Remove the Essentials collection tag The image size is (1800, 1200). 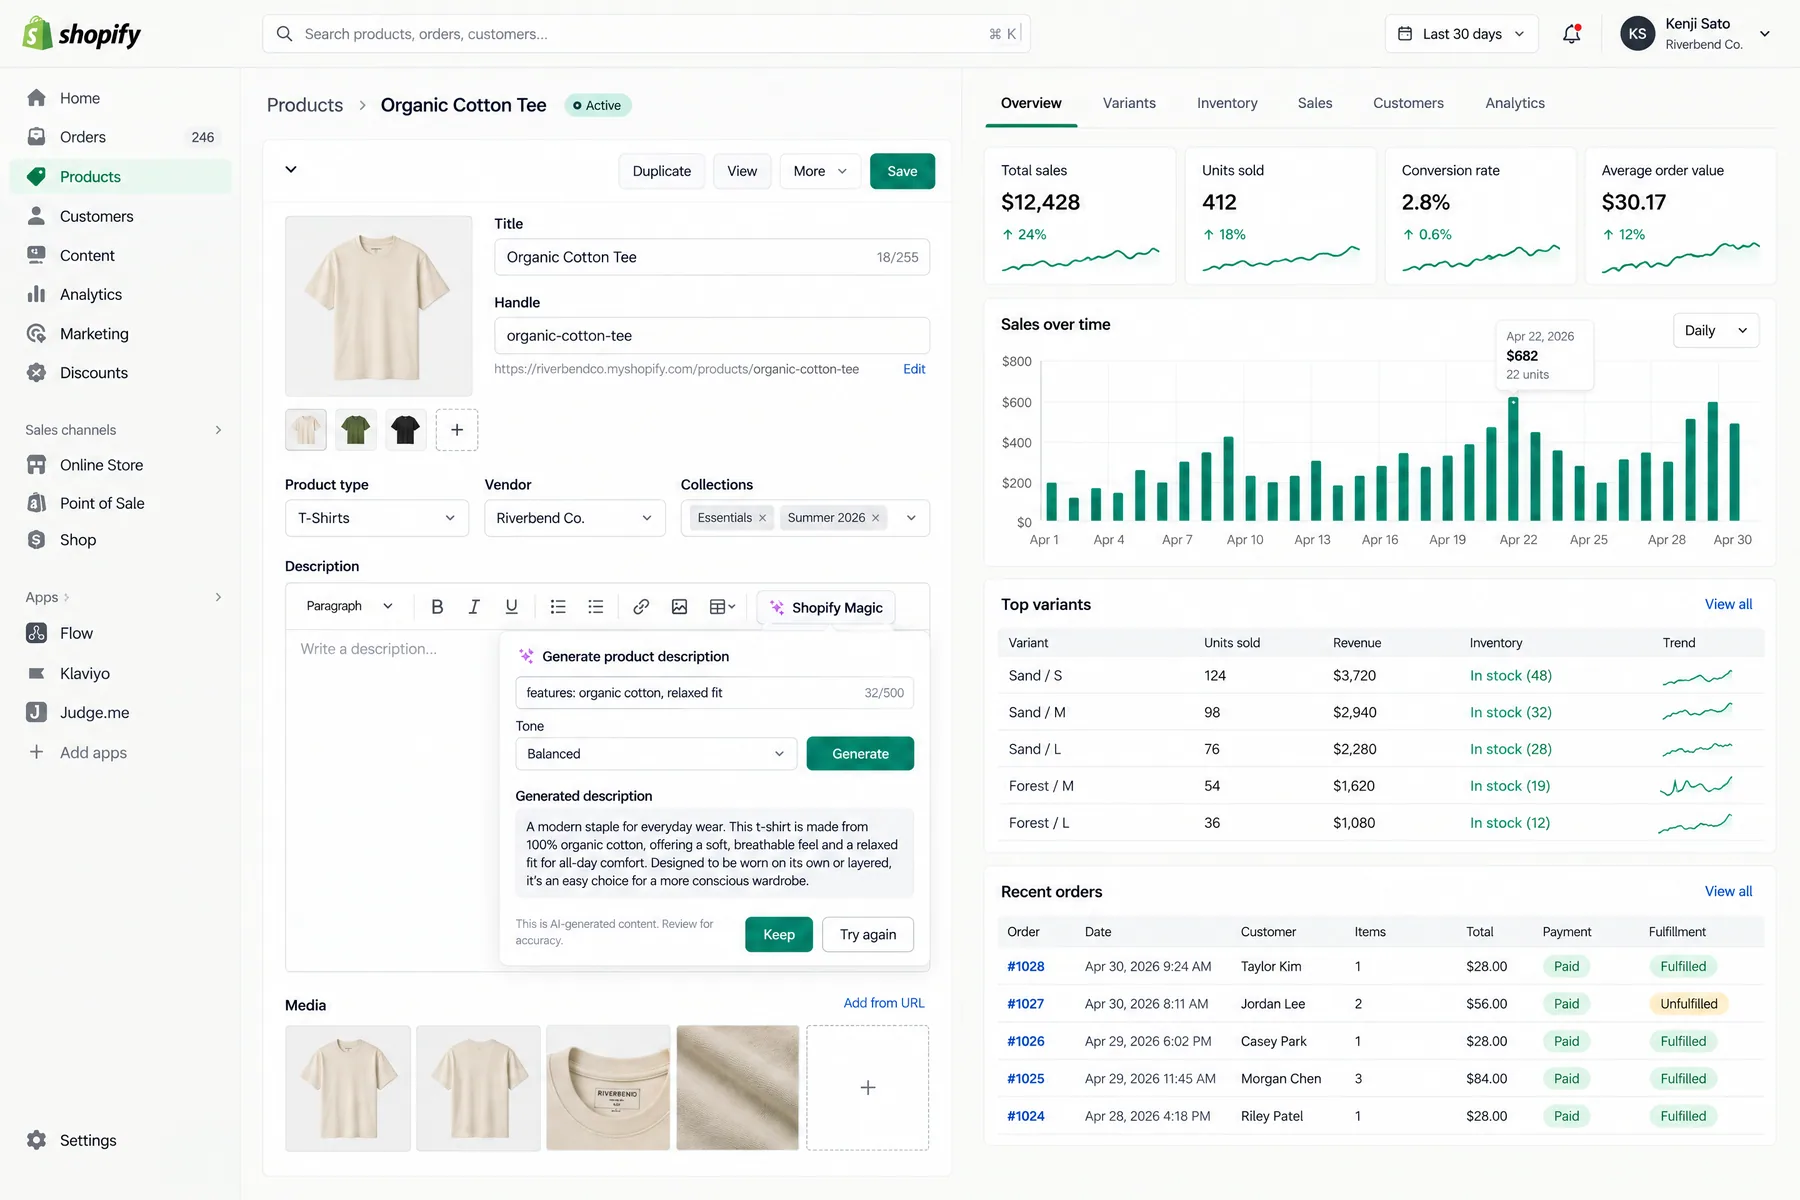point(762,518)
